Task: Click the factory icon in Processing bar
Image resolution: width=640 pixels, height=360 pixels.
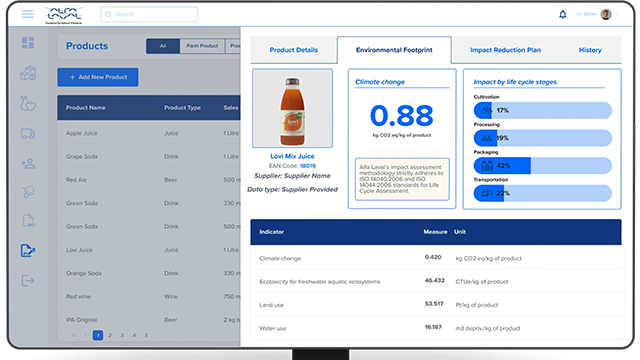Action: [x=487, y=138]
